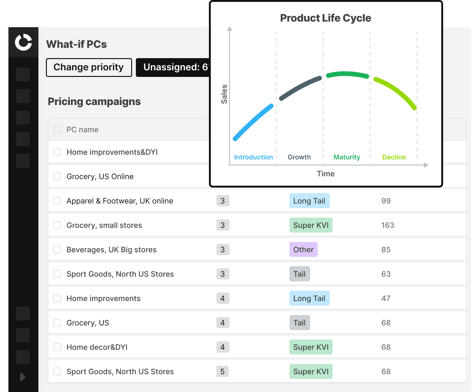Click the purple Other tag

coord(303,249)
